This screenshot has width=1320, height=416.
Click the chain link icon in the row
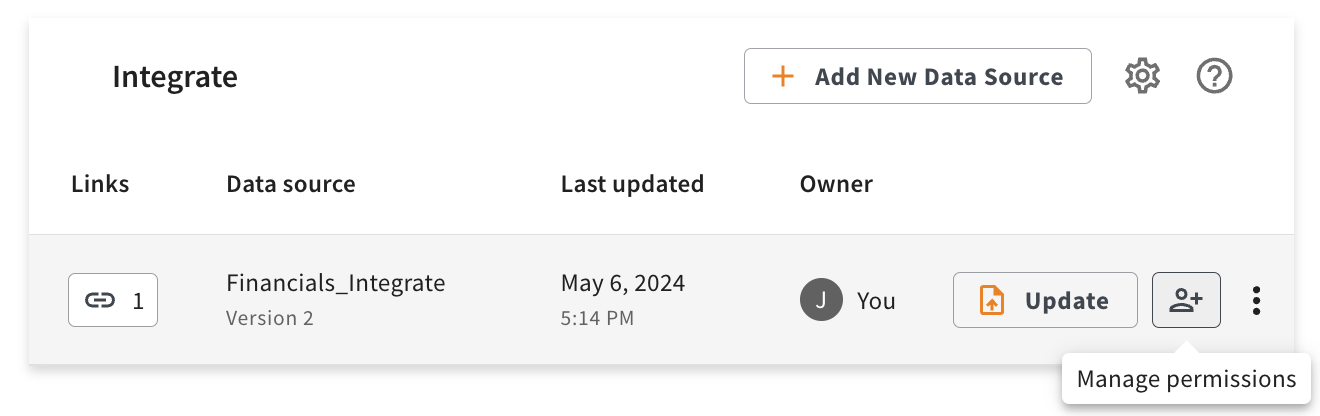[100, 301]
